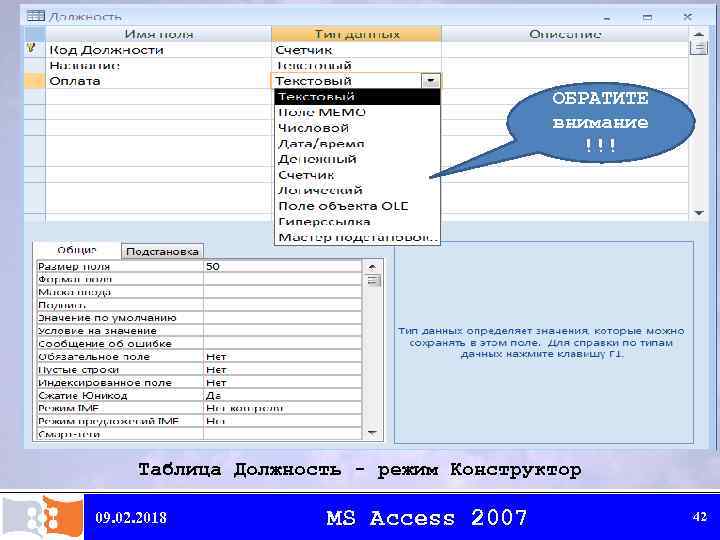Image resolution: width=720 pixels, height=540 pixels.
Task: Open the Подстановка tab
Action: (x=162, y=251)
